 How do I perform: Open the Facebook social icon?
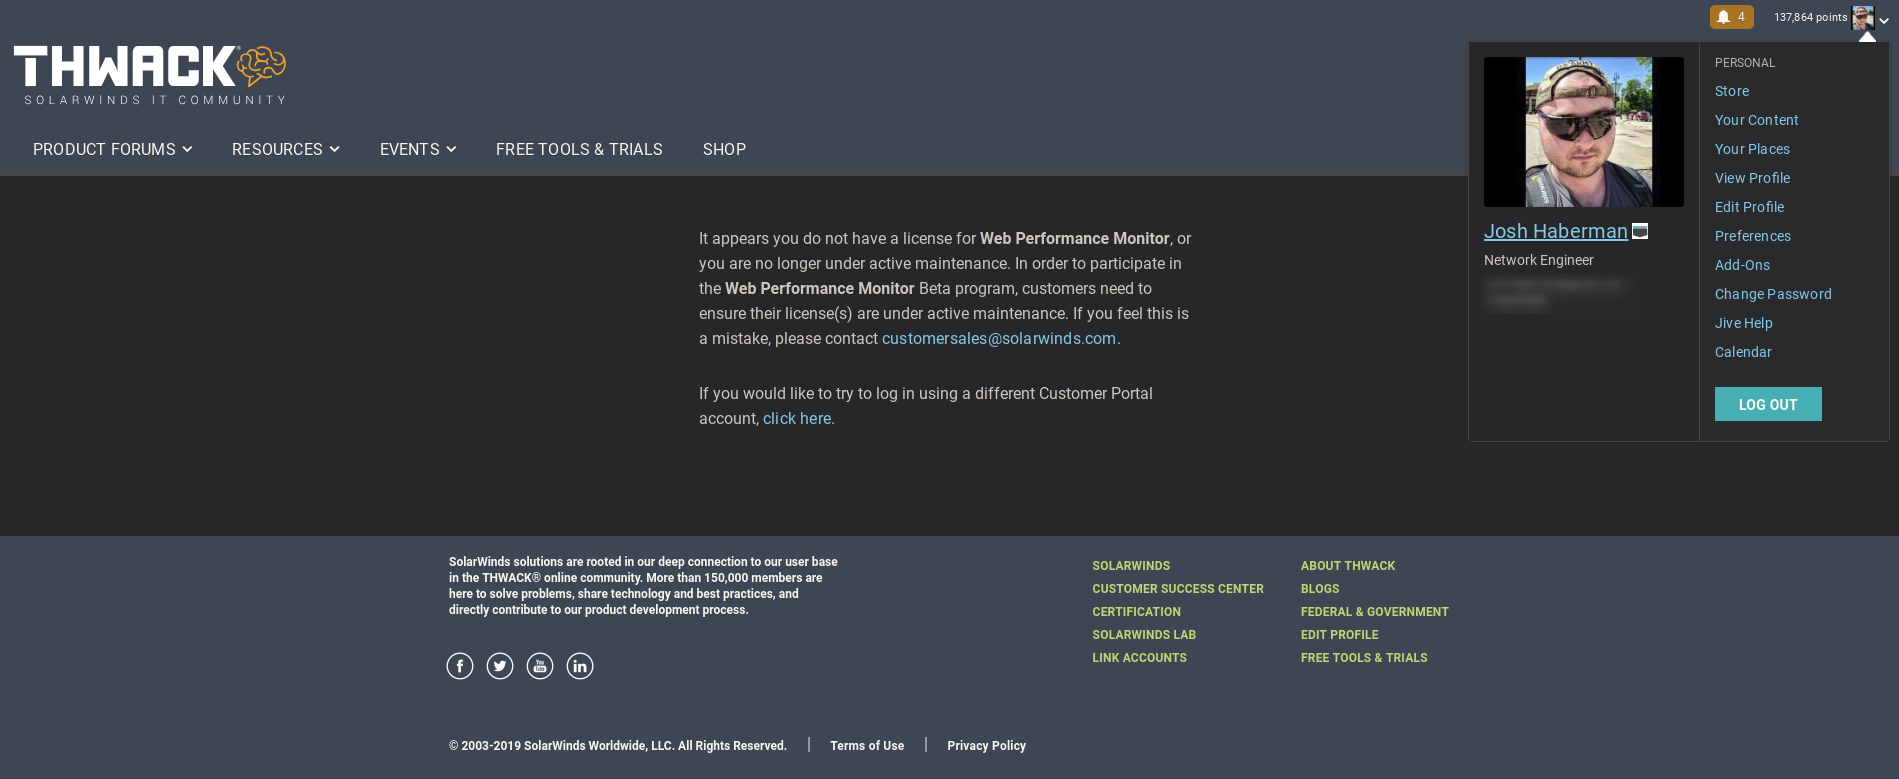tap(460, 666)
